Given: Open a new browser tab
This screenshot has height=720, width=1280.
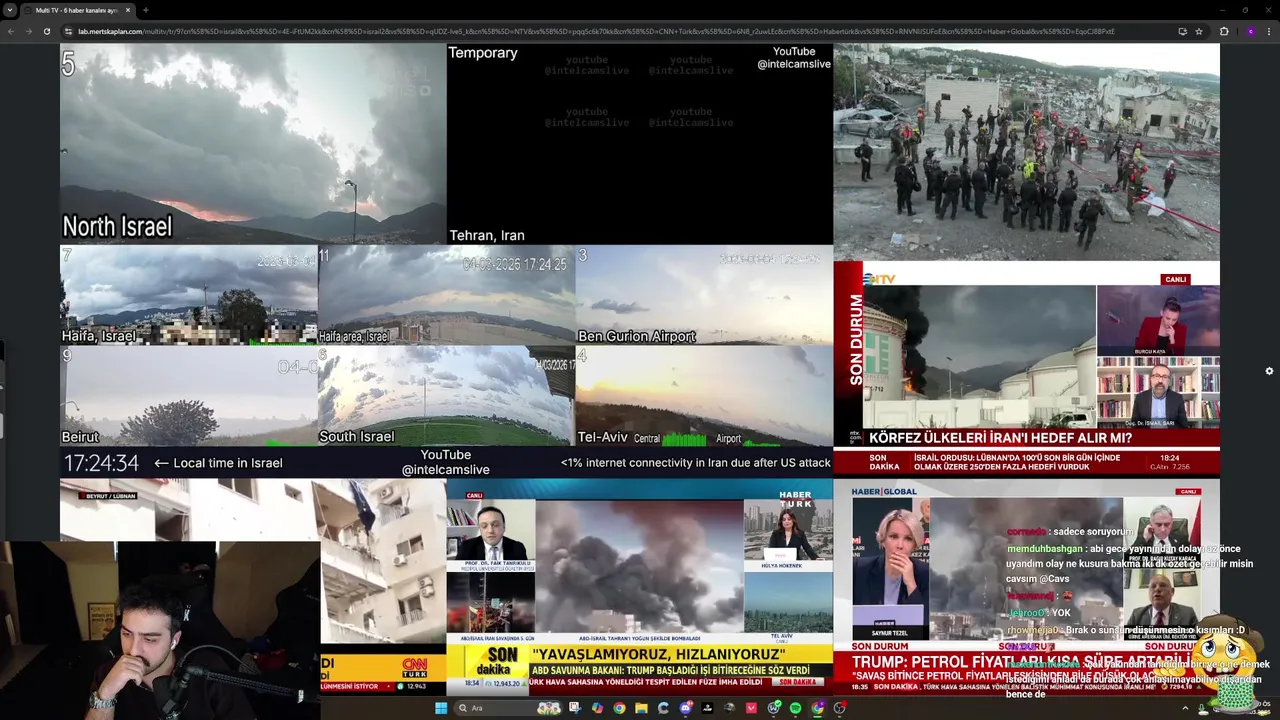Looking at the screenshot, I should [x=145, y=10].
